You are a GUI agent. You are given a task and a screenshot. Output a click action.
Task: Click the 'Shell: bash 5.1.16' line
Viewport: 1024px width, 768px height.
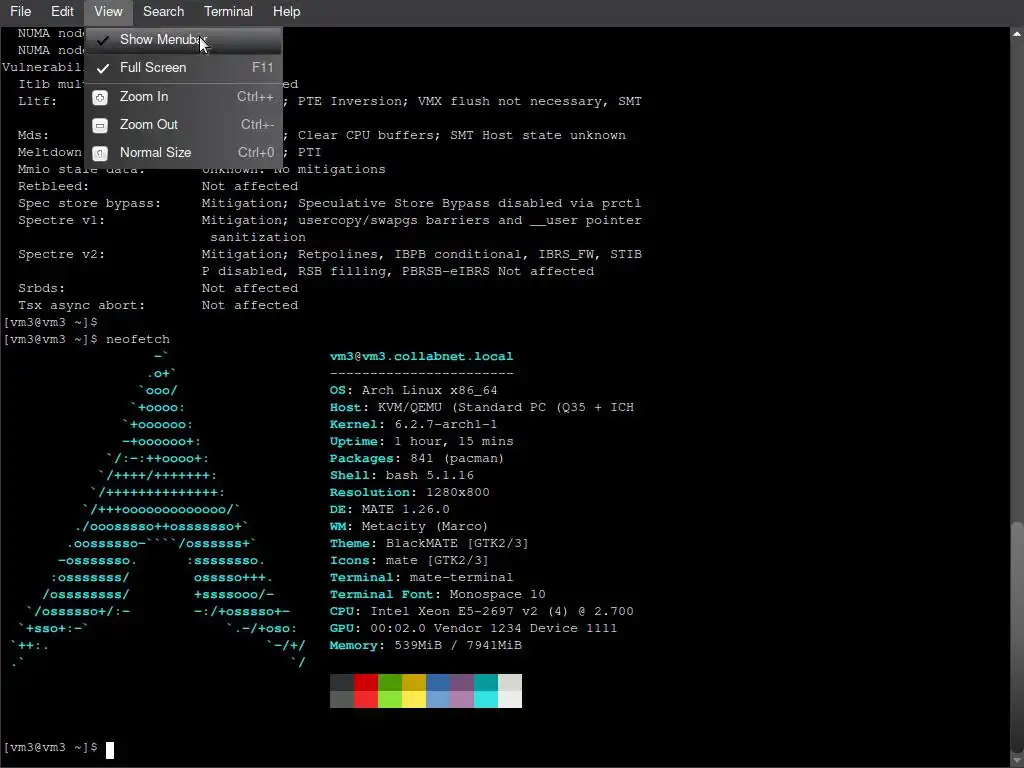click(x=402, y=475)
